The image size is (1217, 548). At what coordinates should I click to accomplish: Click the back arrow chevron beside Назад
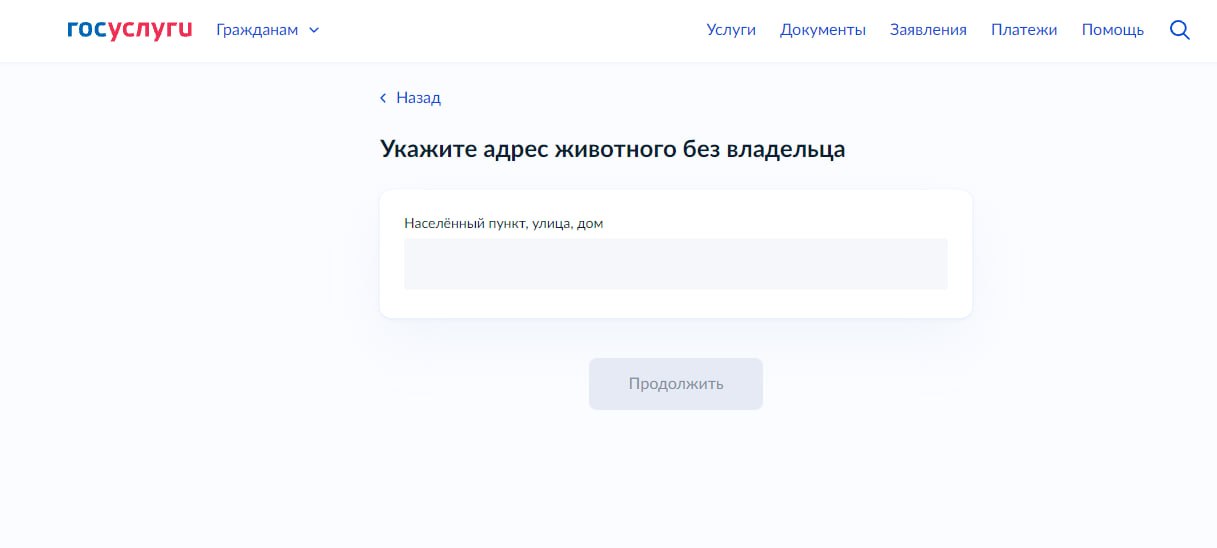click(x=383, y=98)
